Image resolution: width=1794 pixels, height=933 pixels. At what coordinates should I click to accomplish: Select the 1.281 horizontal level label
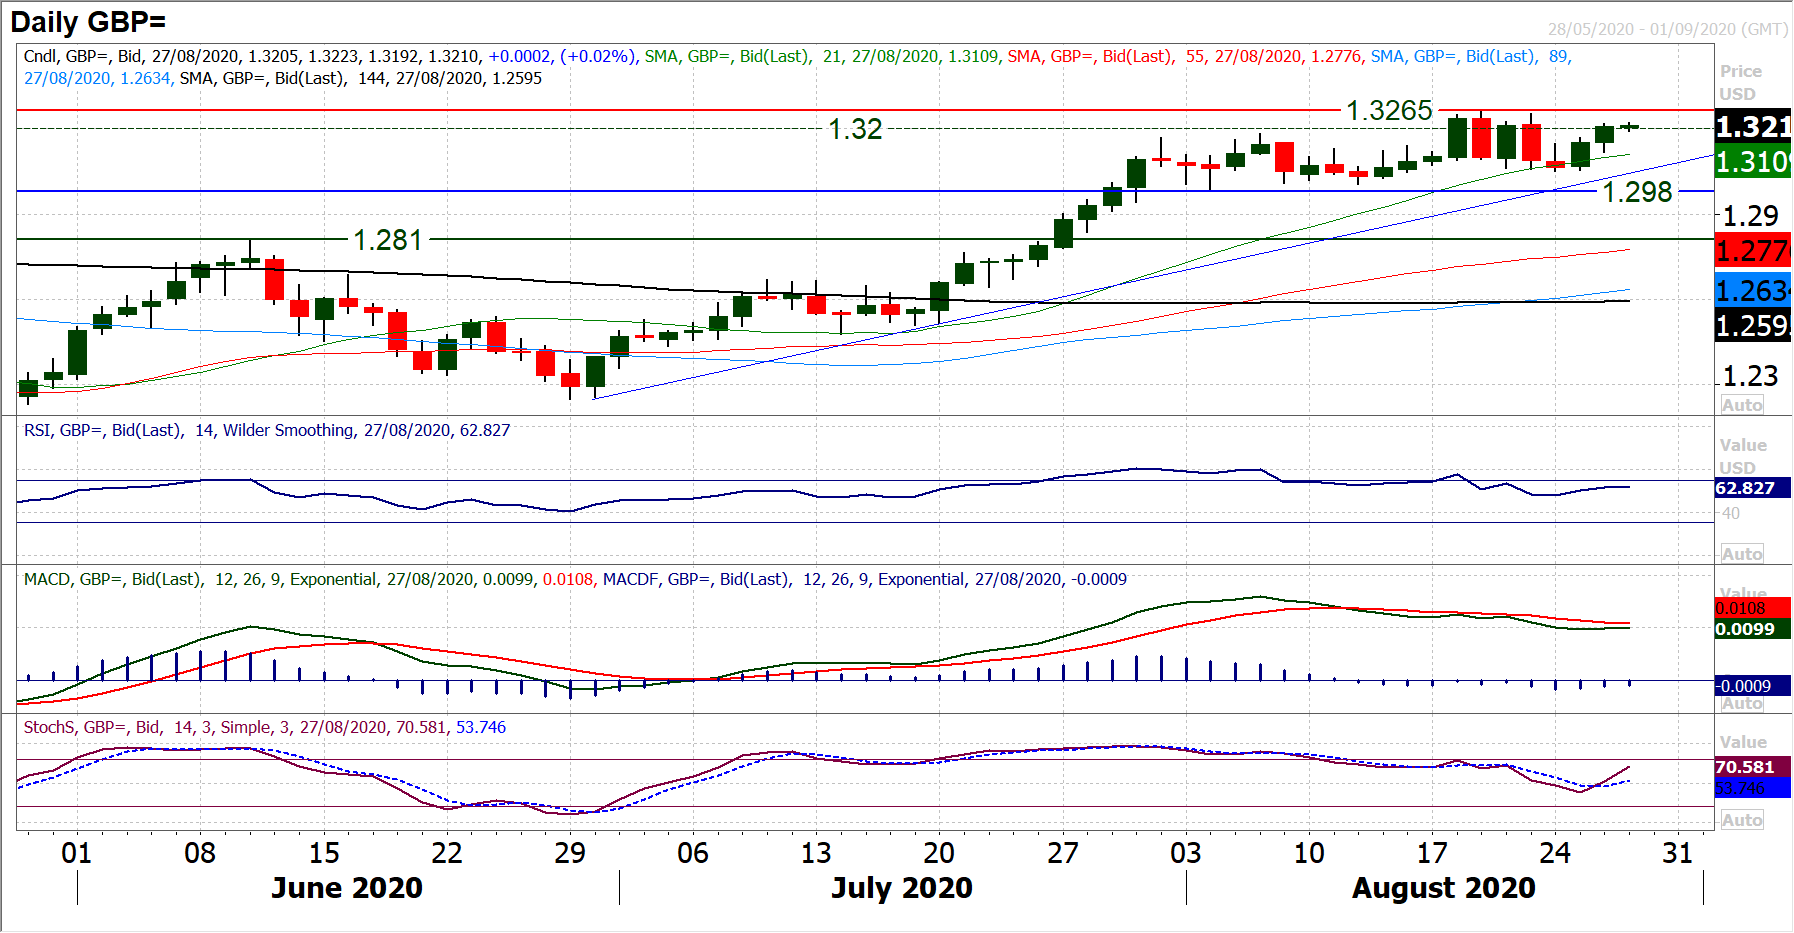pos(388,240)
